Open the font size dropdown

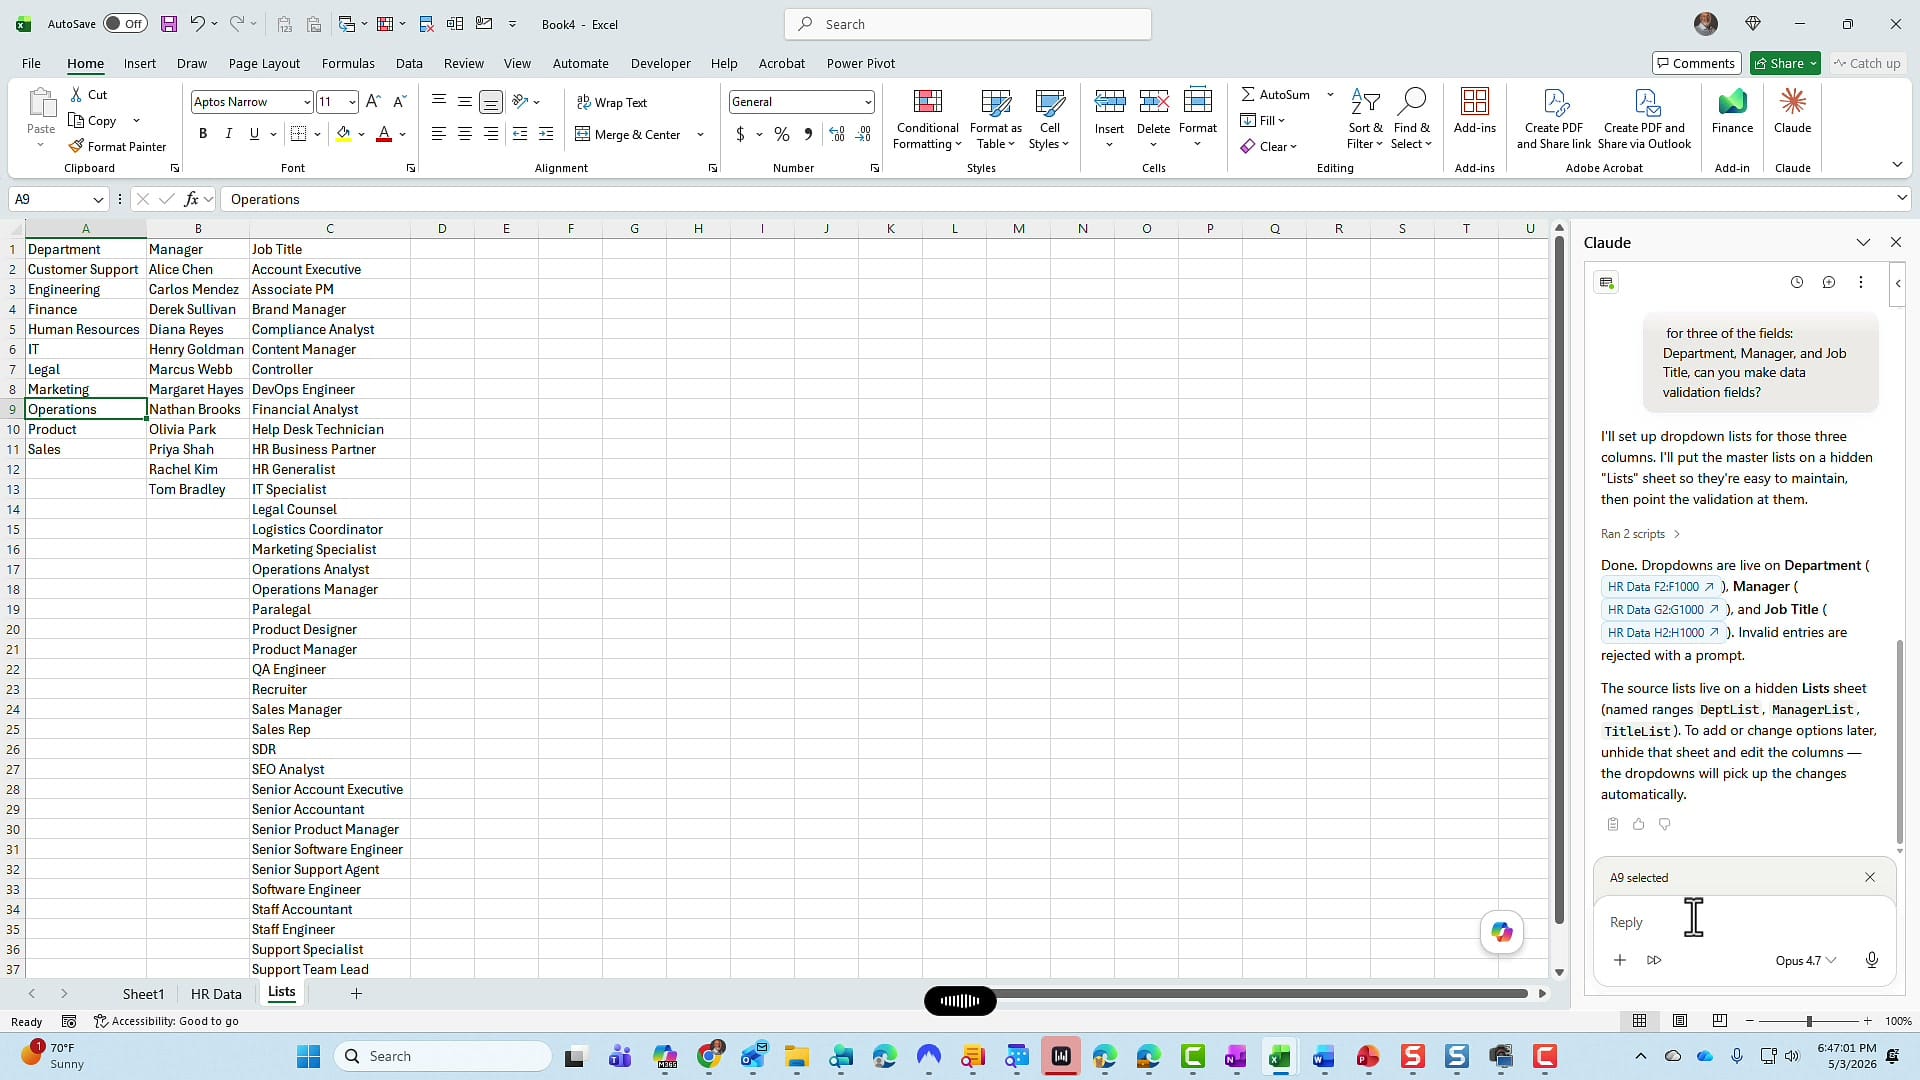[352, 102]
